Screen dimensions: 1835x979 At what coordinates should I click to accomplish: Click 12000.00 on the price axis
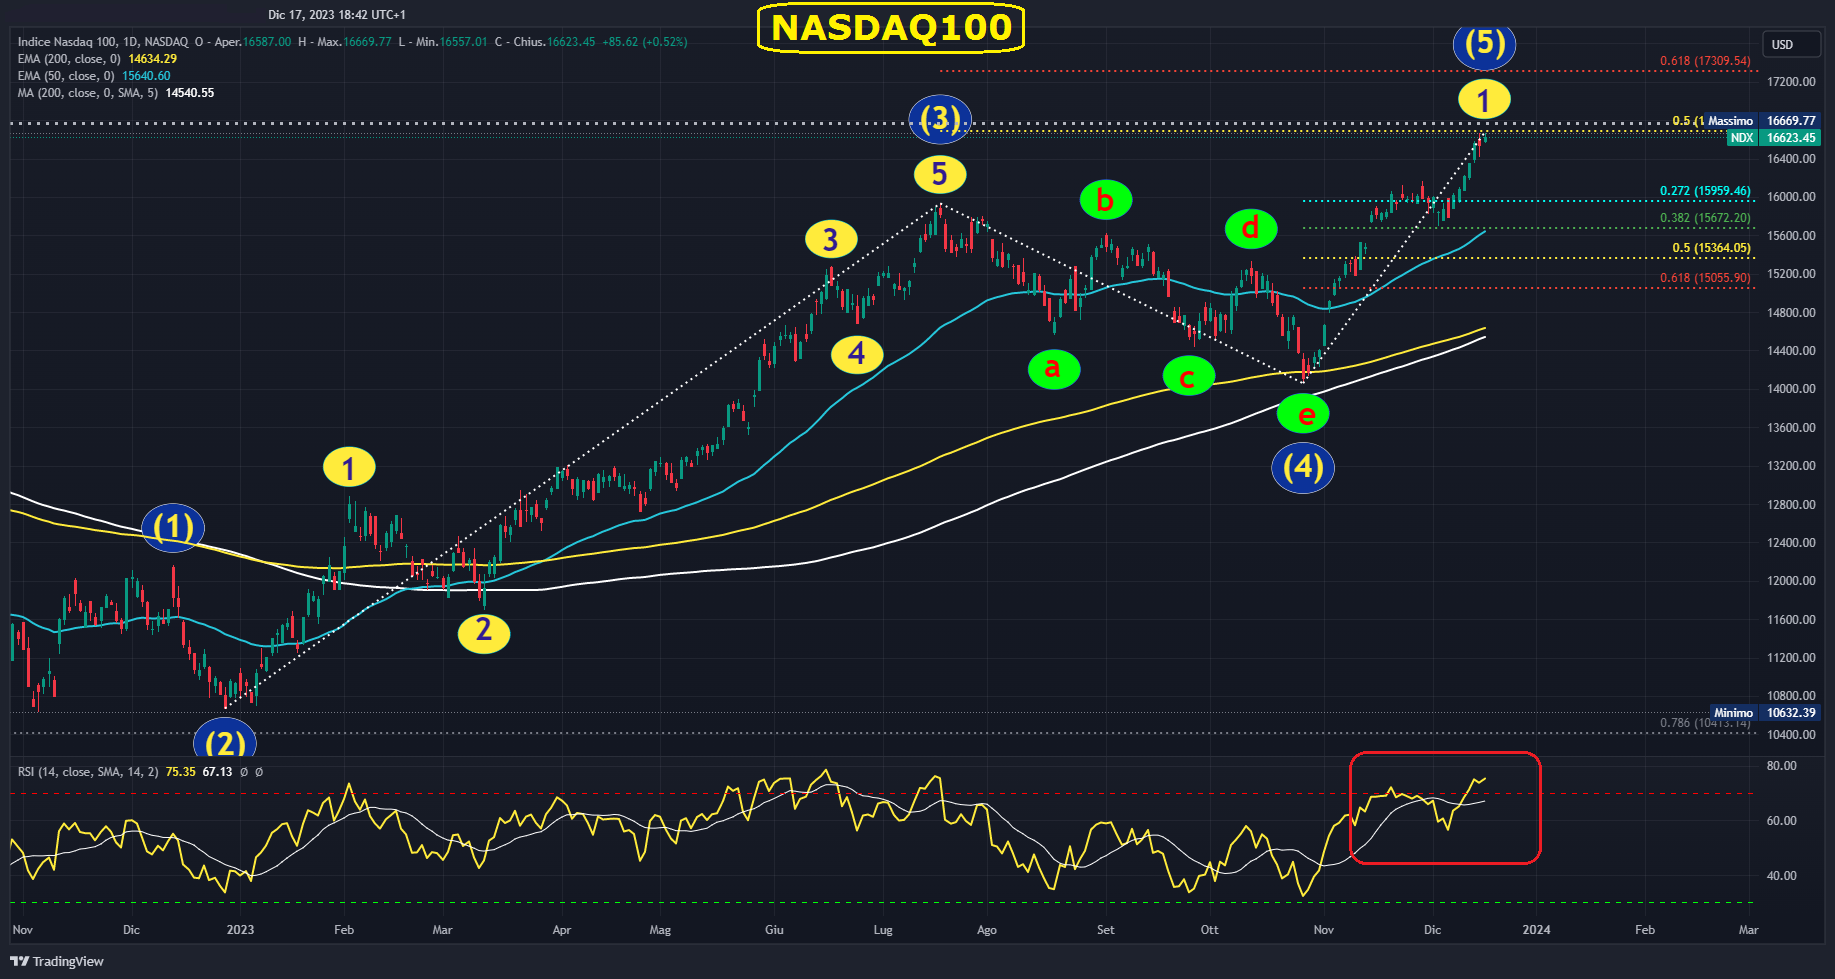coord(1791,581)
